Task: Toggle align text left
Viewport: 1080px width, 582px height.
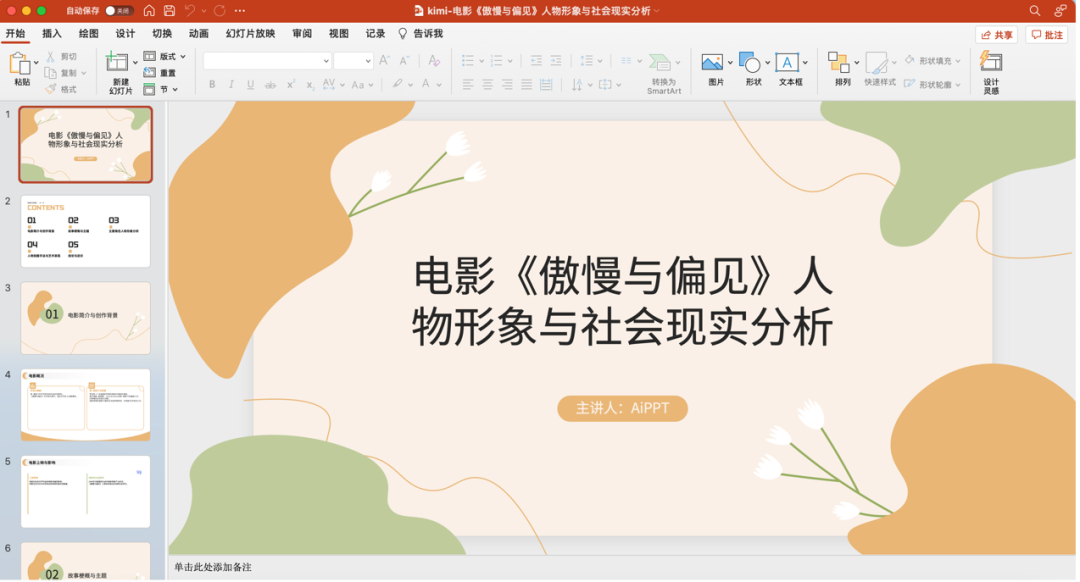Action: pyautogui.click(x=468, y=84)
